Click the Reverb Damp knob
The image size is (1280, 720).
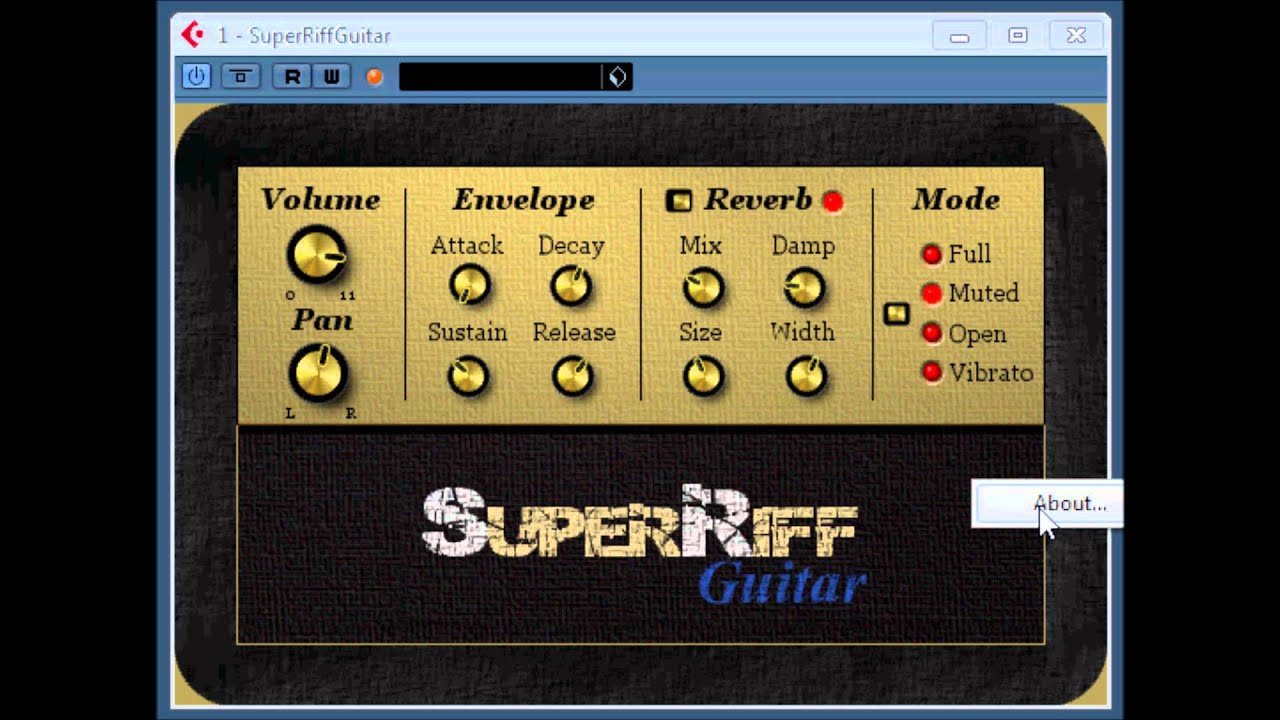[804, 288]
